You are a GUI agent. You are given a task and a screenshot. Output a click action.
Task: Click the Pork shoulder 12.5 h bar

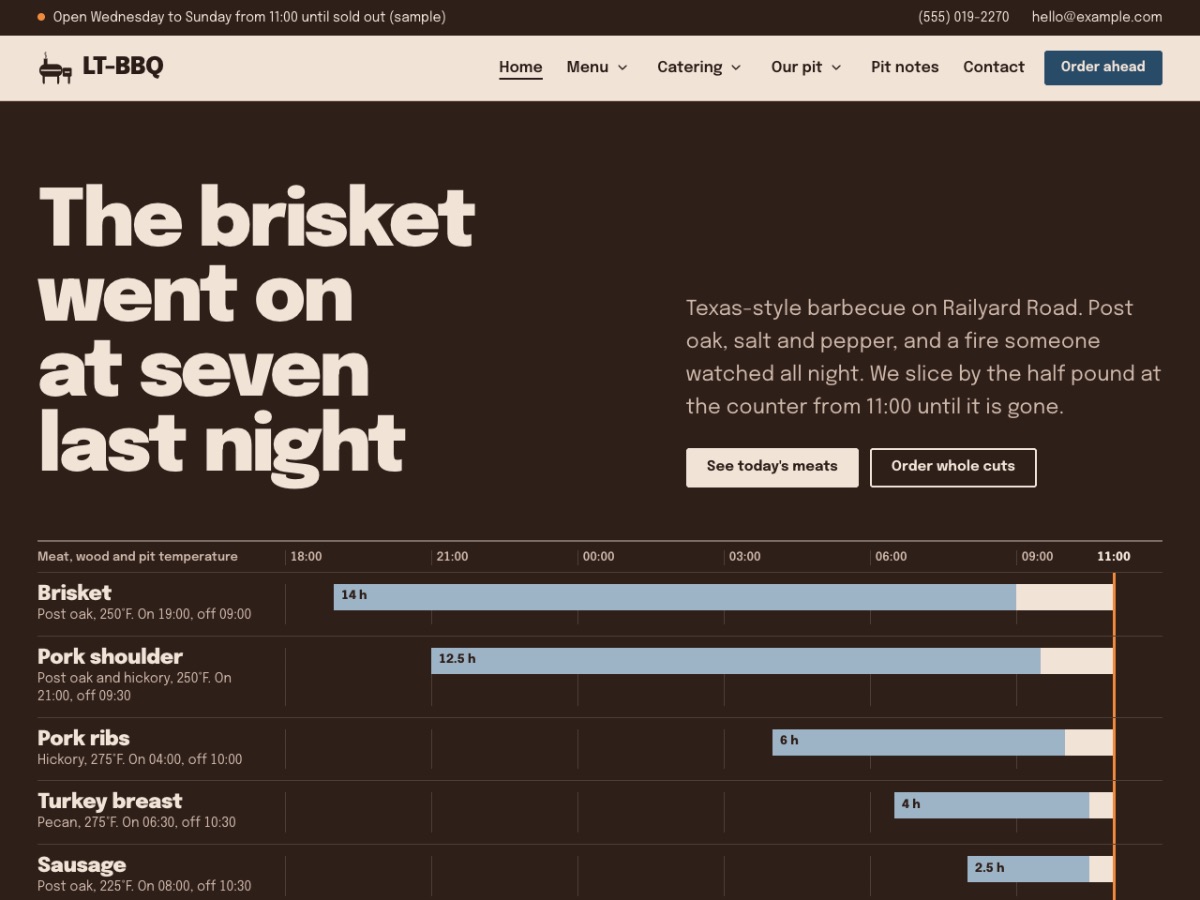[x=736, y=661]
